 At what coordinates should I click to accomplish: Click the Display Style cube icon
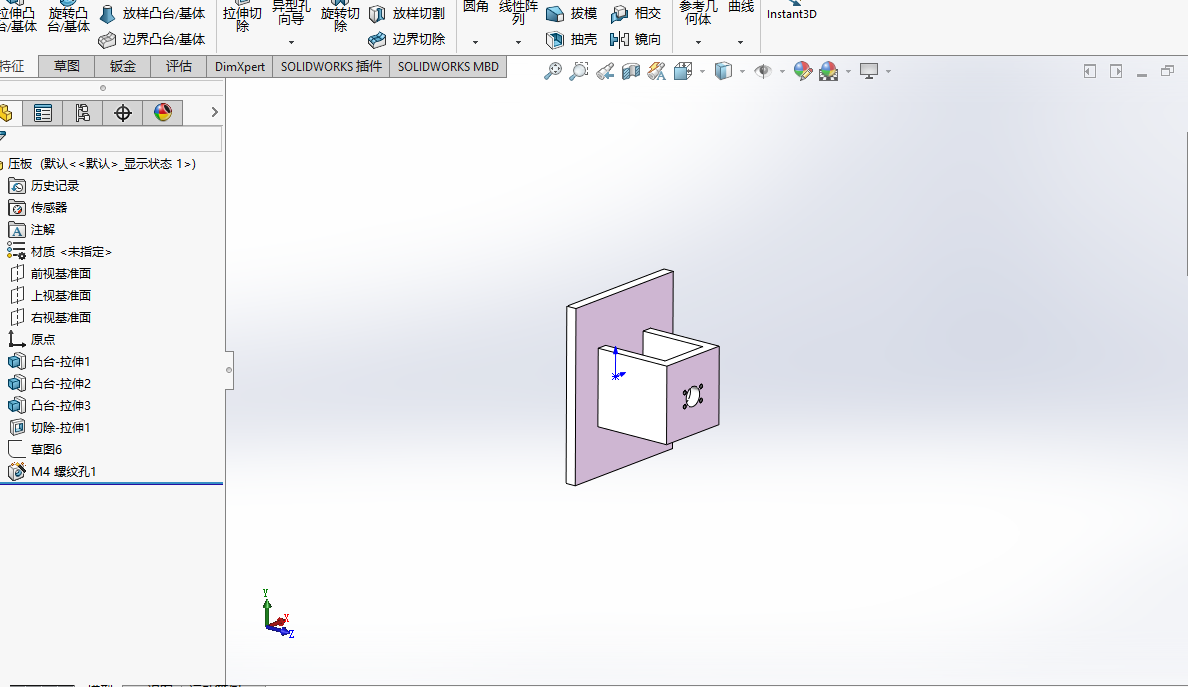[x=724, y=71]
